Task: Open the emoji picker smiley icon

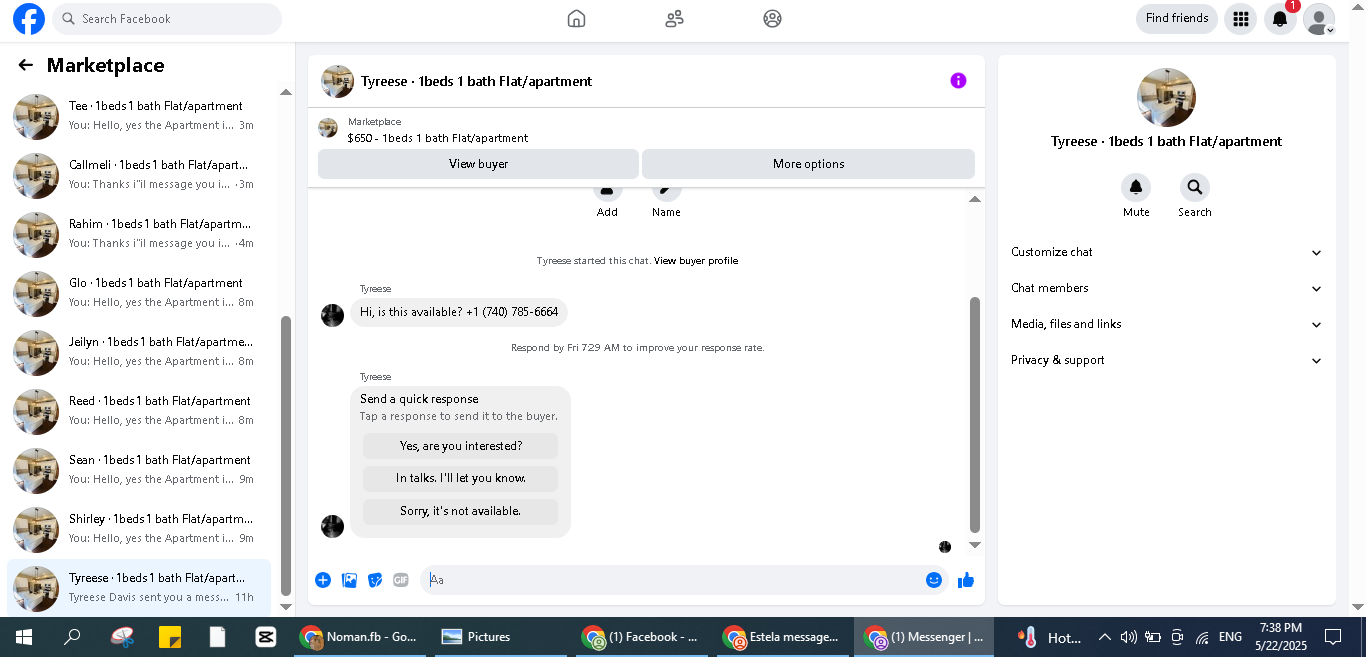Action: point(934,580)
